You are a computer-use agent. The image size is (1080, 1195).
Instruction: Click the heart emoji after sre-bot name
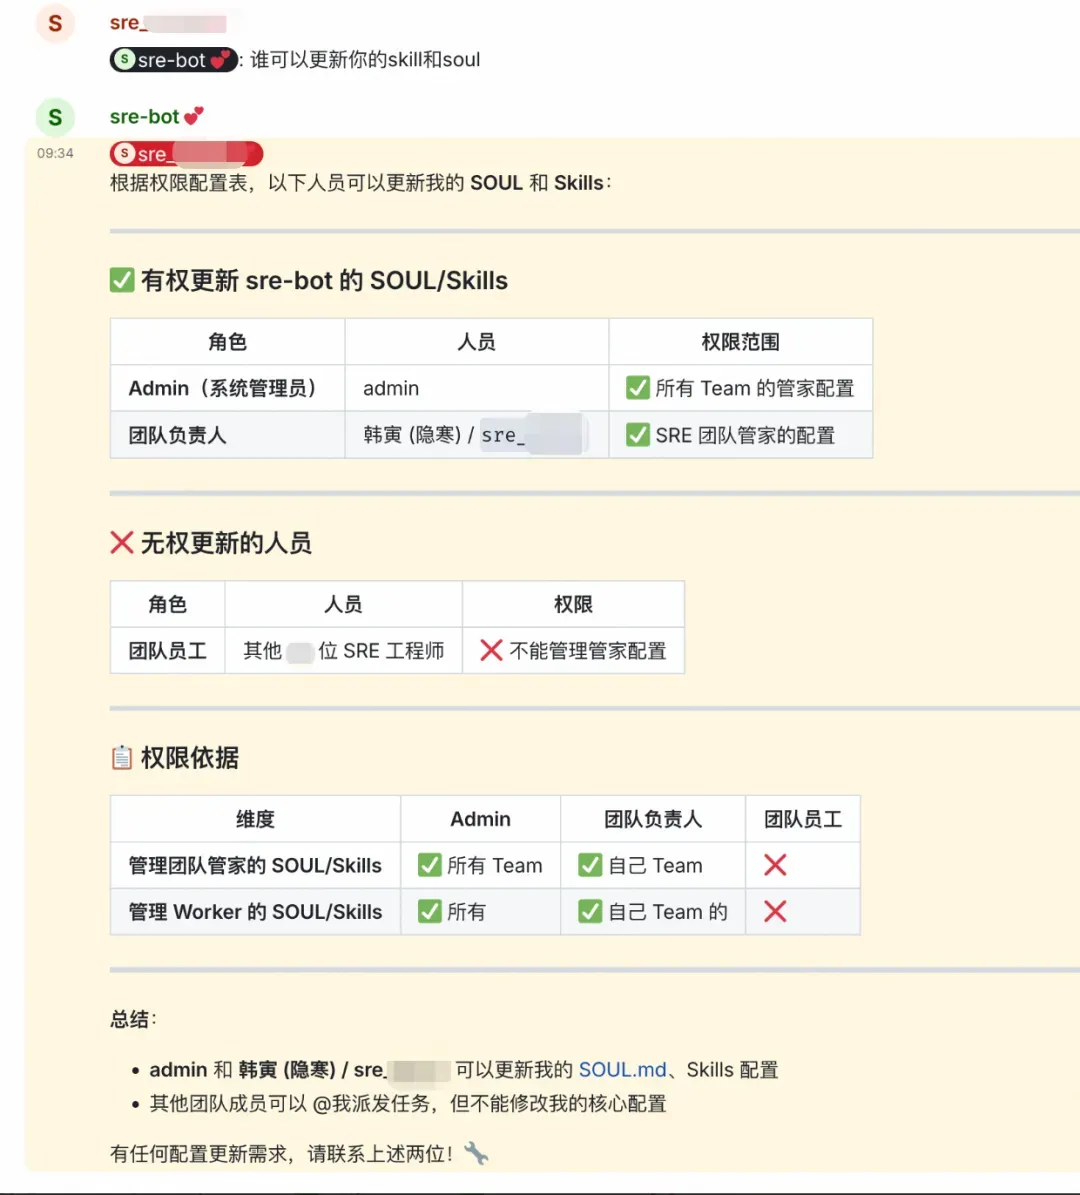click(x=194, y=116)
